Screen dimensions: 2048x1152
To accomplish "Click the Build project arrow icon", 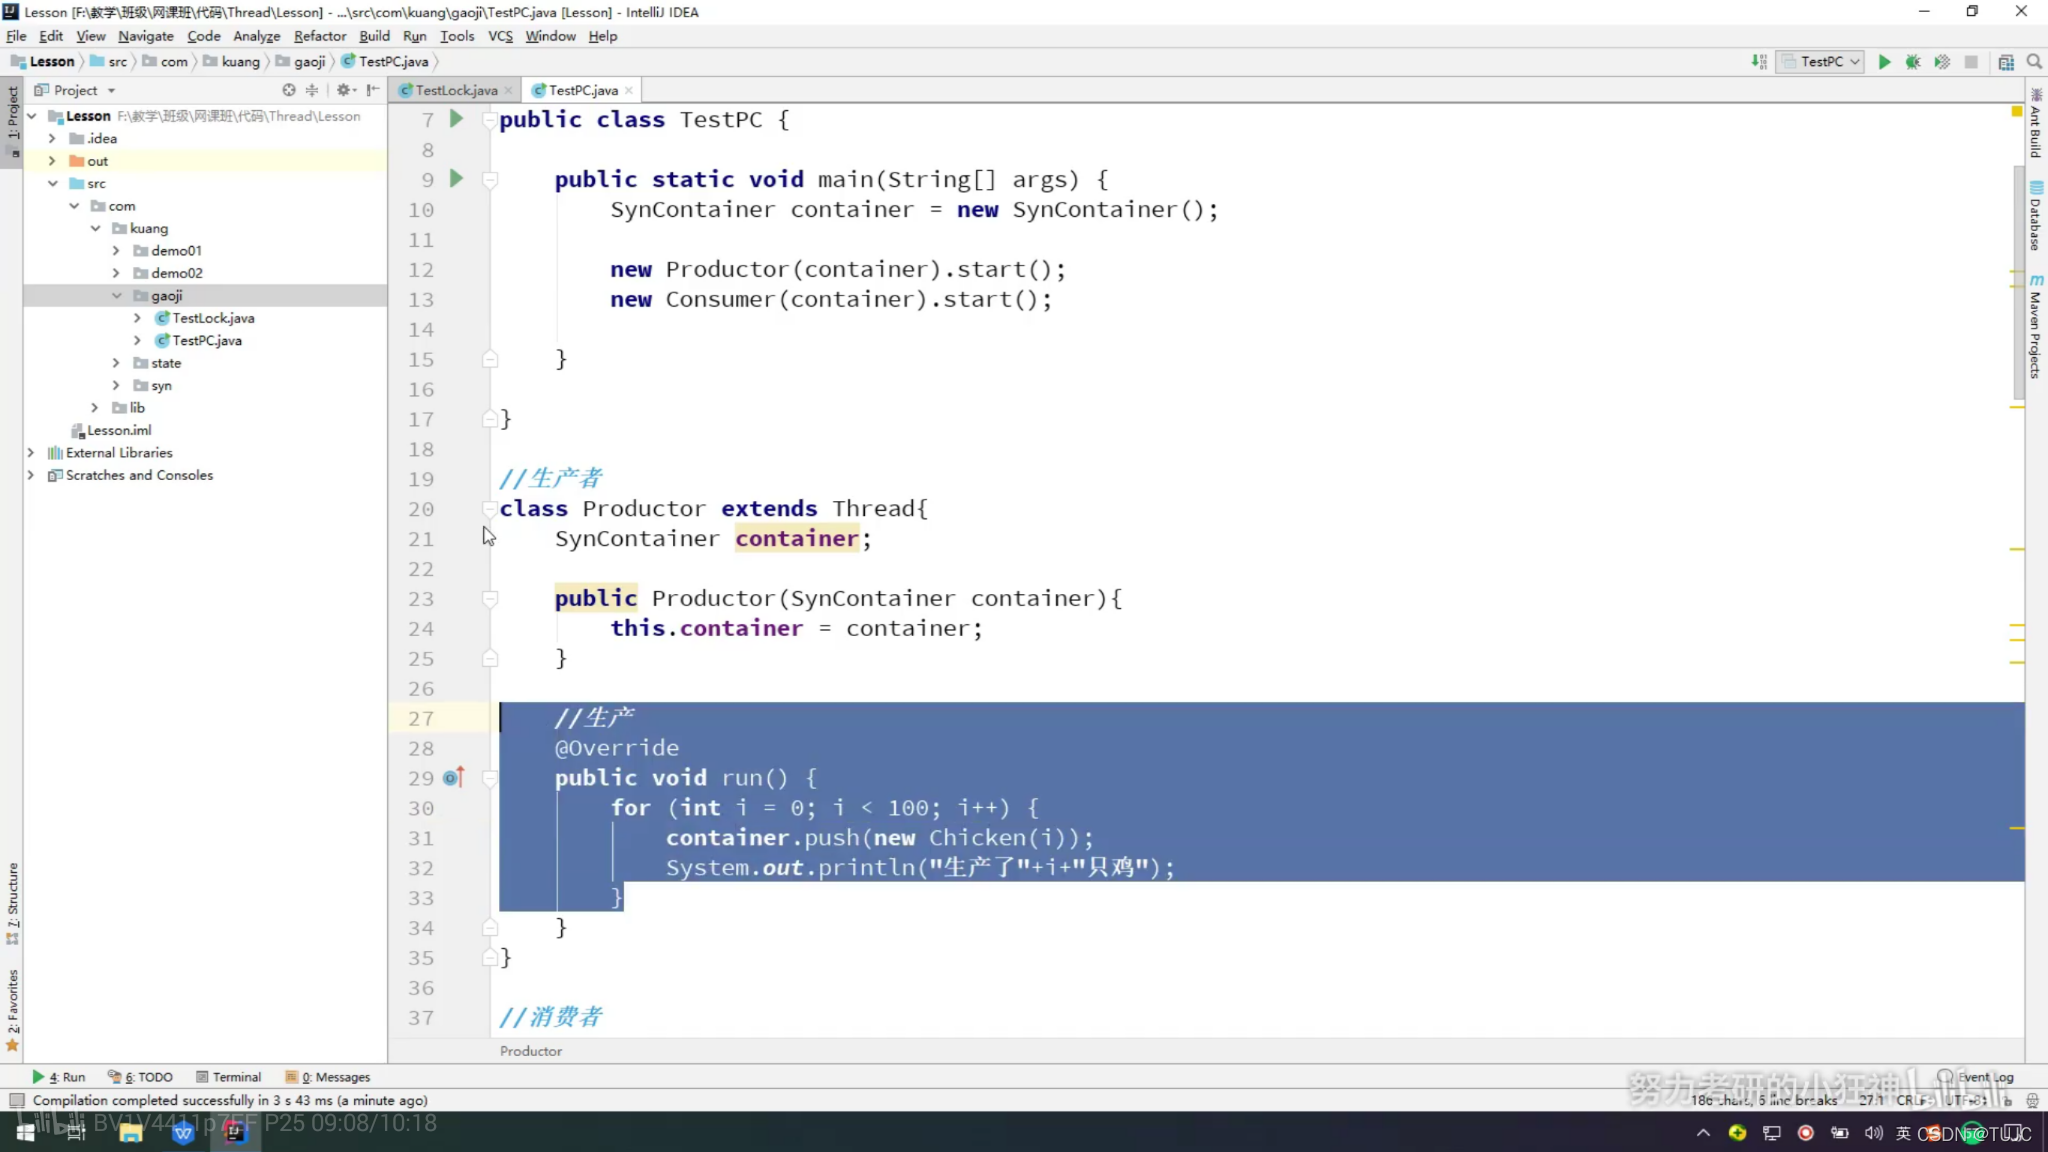I will coord(1759,62).
